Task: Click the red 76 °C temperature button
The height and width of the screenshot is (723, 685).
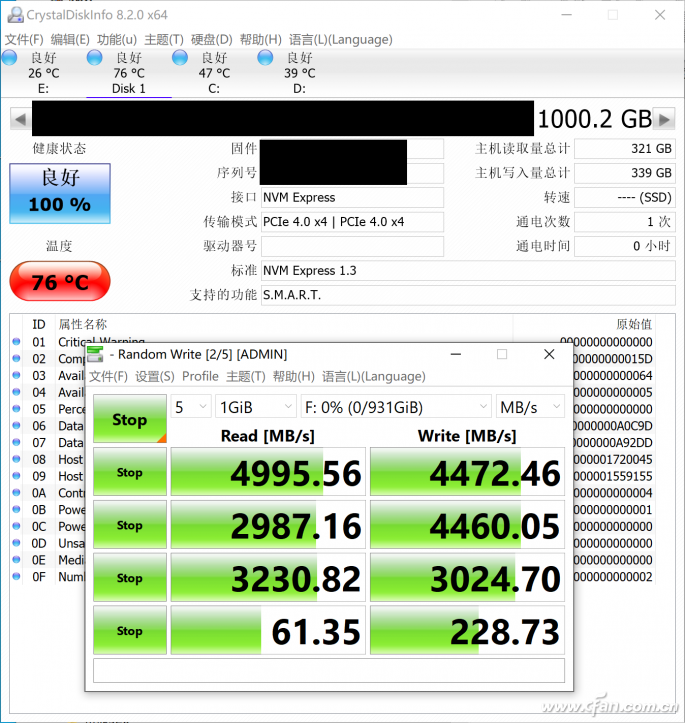Action: (60, 281)
